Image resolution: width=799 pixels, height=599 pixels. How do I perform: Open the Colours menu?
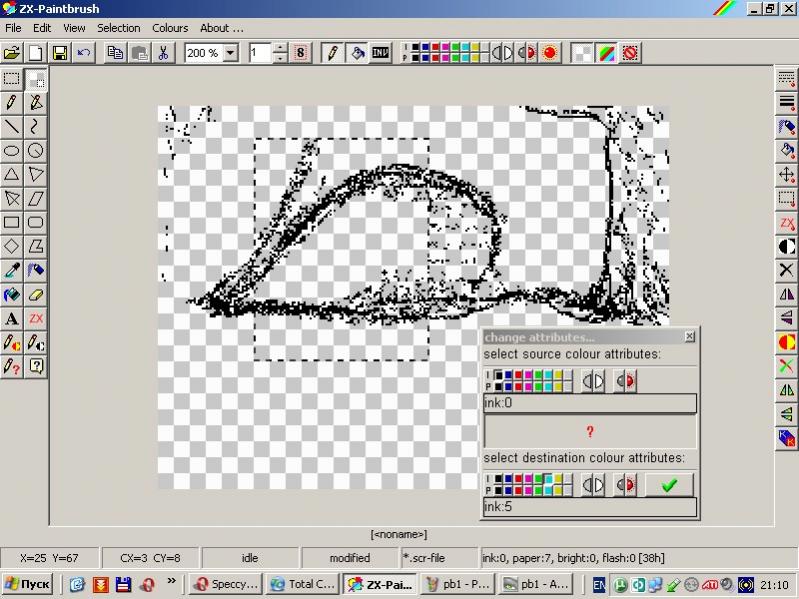(x=170, y=28)
